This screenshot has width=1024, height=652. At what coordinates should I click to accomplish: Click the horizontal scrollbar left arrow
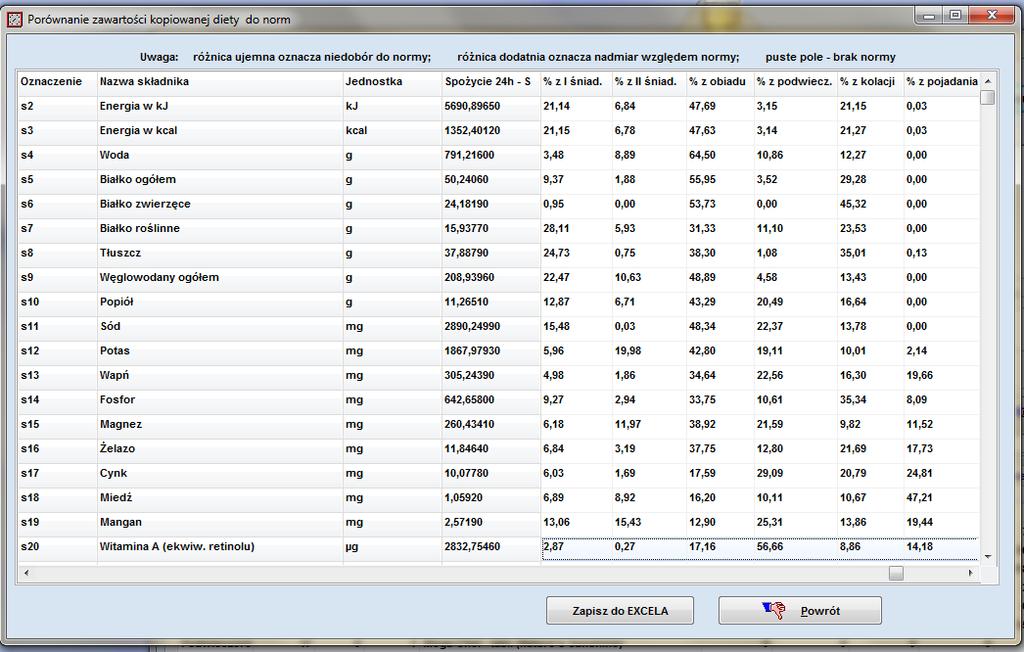tap(26, 573)
